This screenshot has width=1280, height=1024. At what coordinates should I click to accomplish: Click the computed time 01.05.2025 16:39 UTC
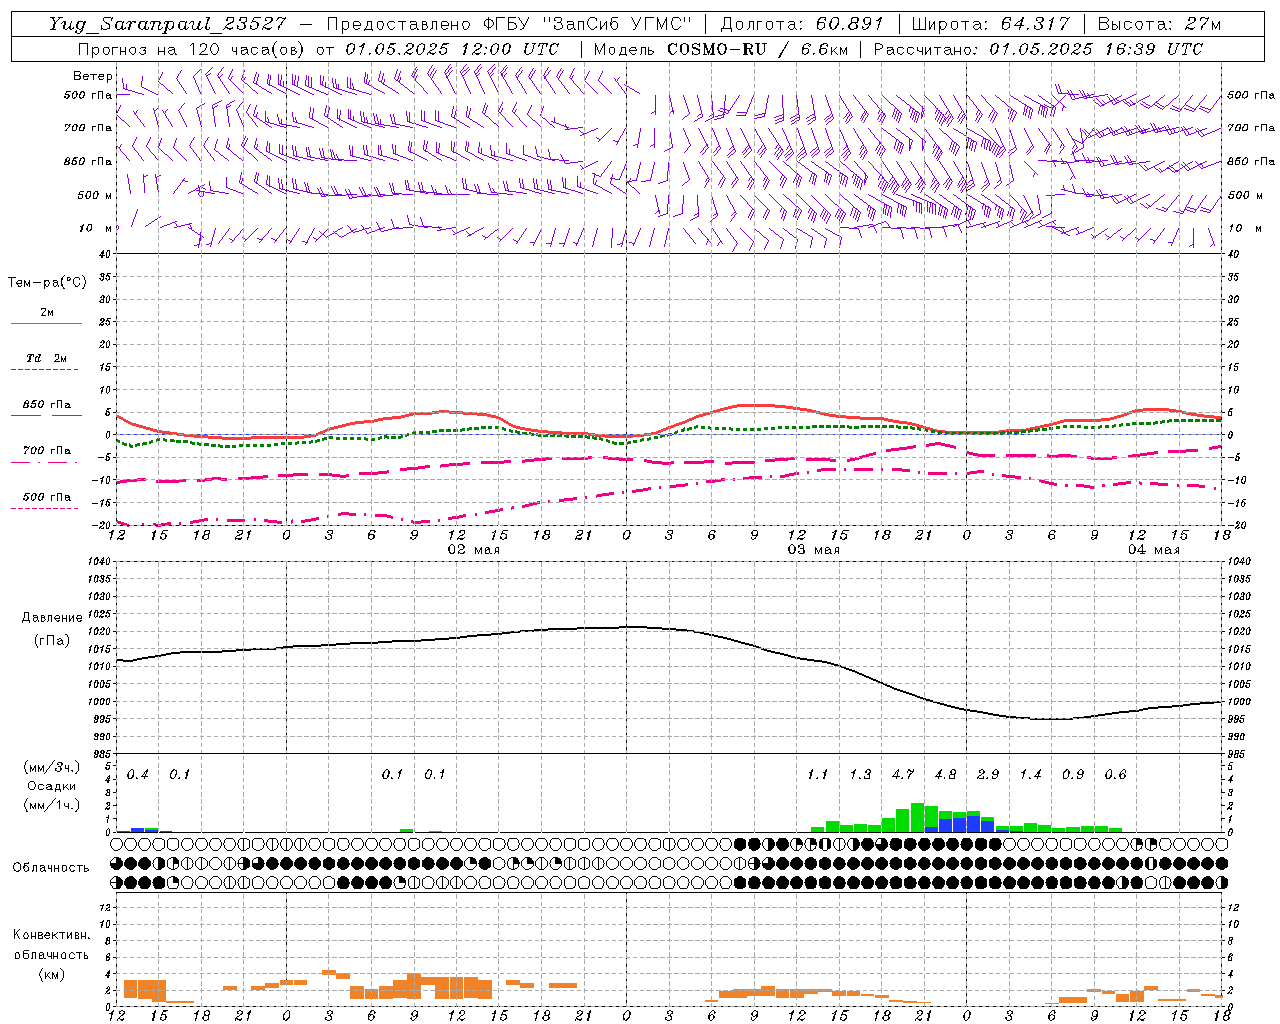1096,48
